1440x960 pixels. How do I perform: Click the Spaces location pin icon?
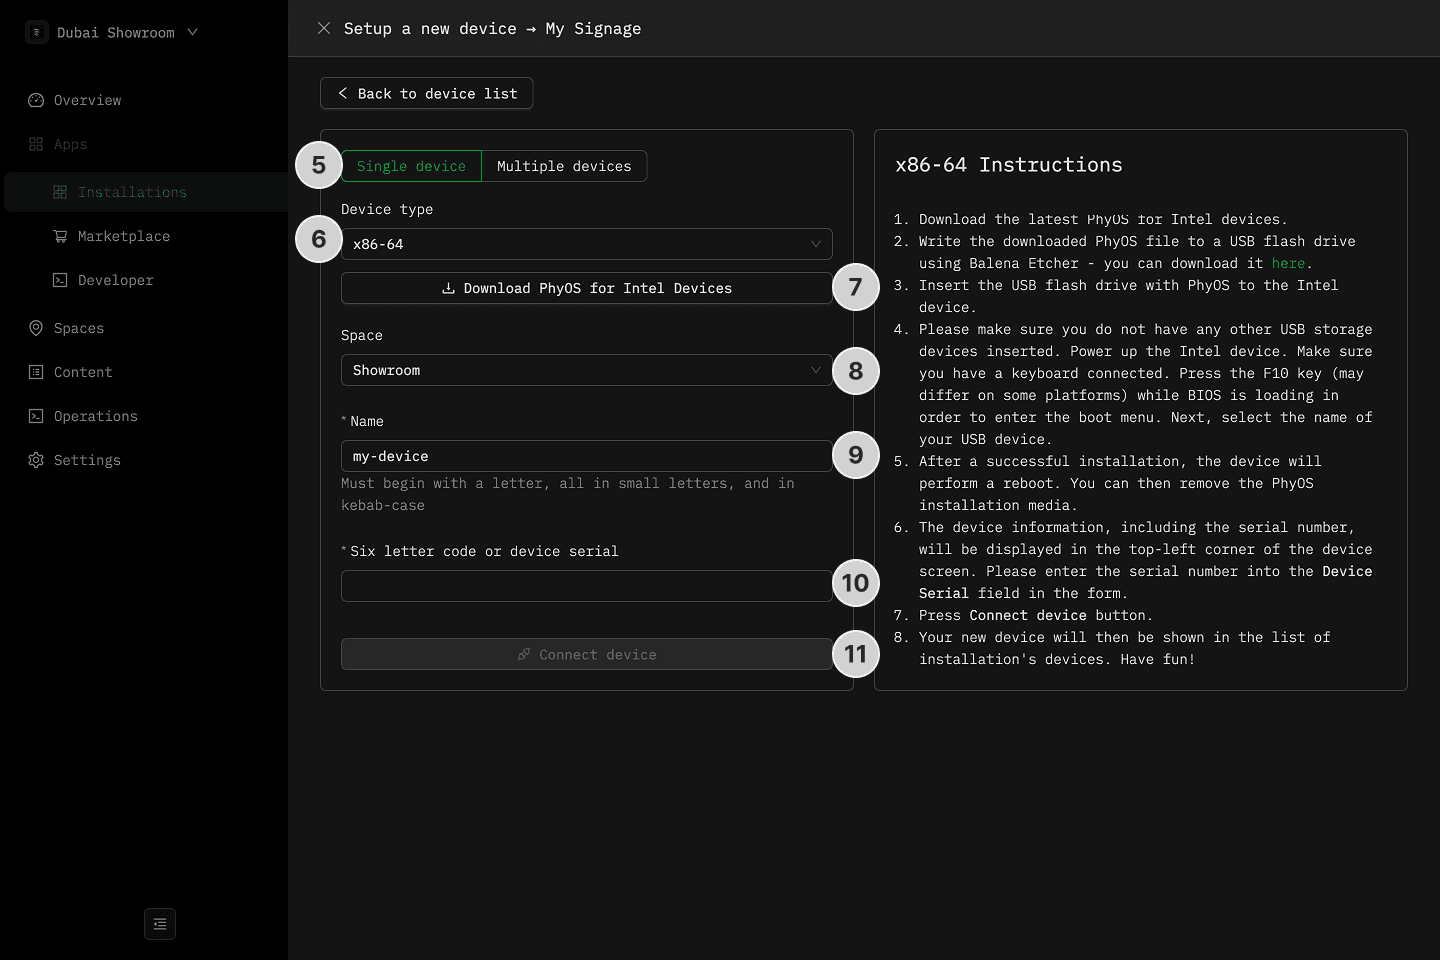36,328
